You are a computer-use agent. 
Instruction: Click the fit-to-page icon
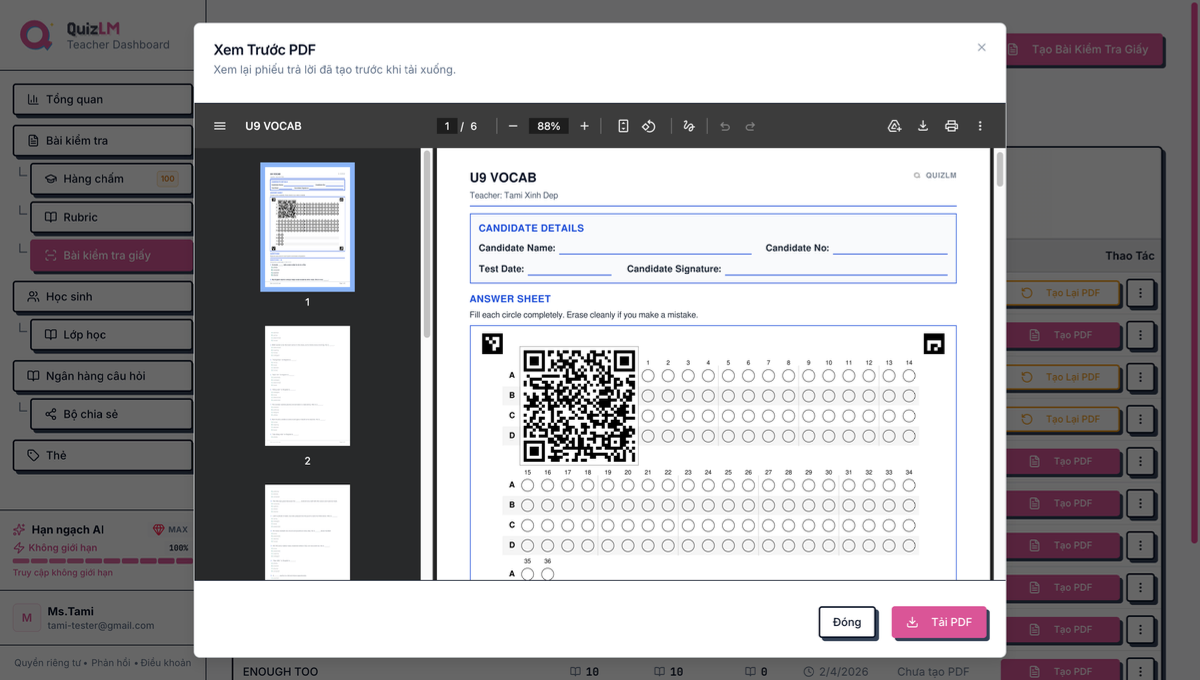point(622,126)
